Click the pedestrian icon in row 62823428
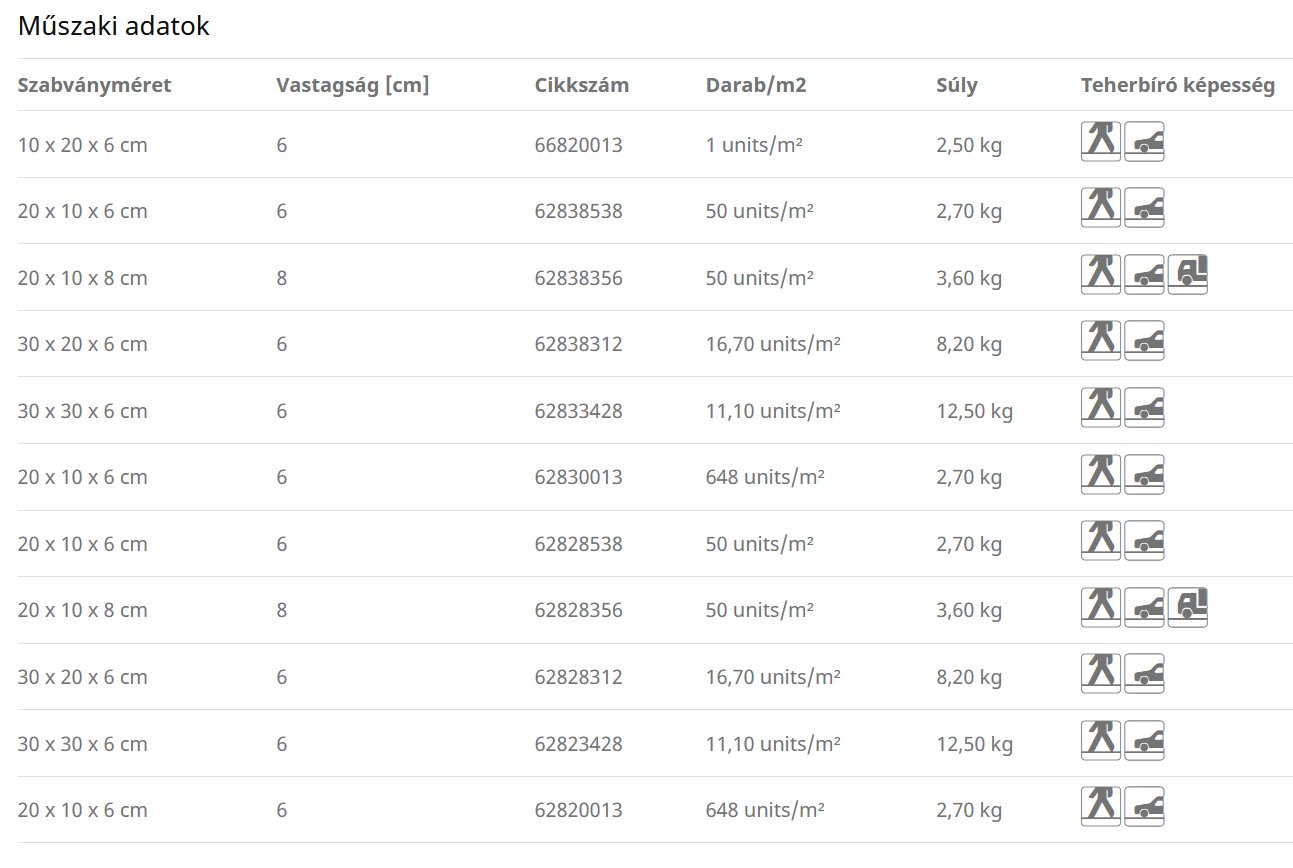 (x=1101, y=740)
